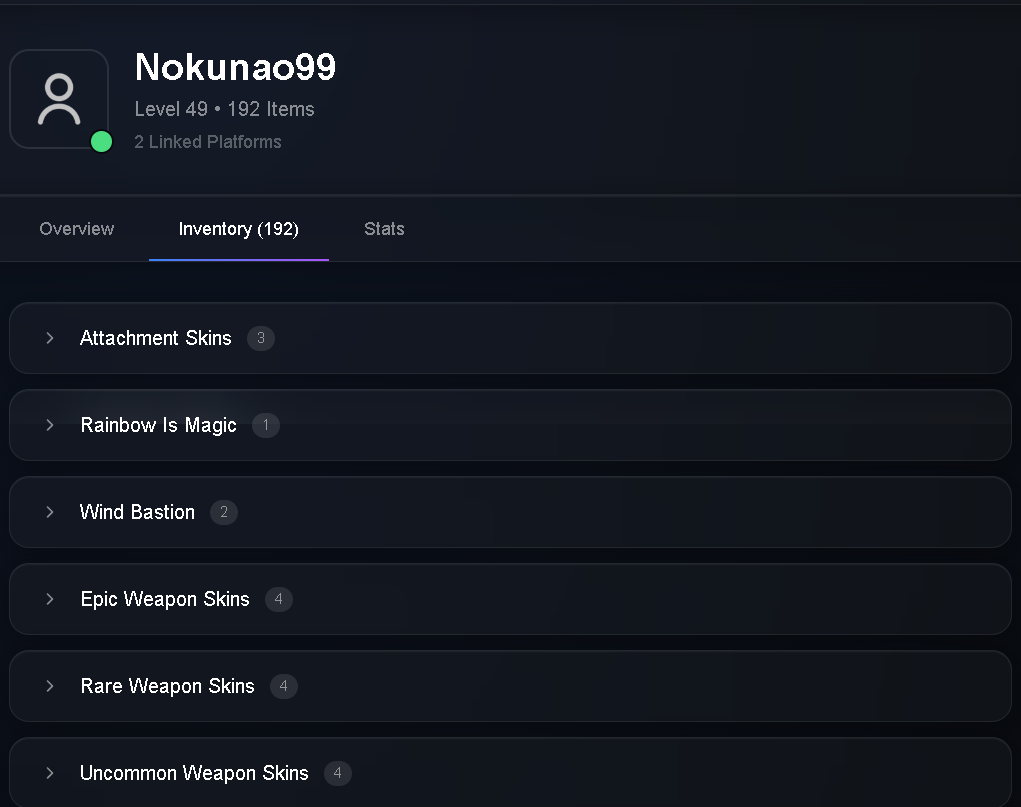Image resolution: width=1021 pixels, height=807 pixels.
Task: Click the Rare Weapon Skins count badge
Action: 284,686
